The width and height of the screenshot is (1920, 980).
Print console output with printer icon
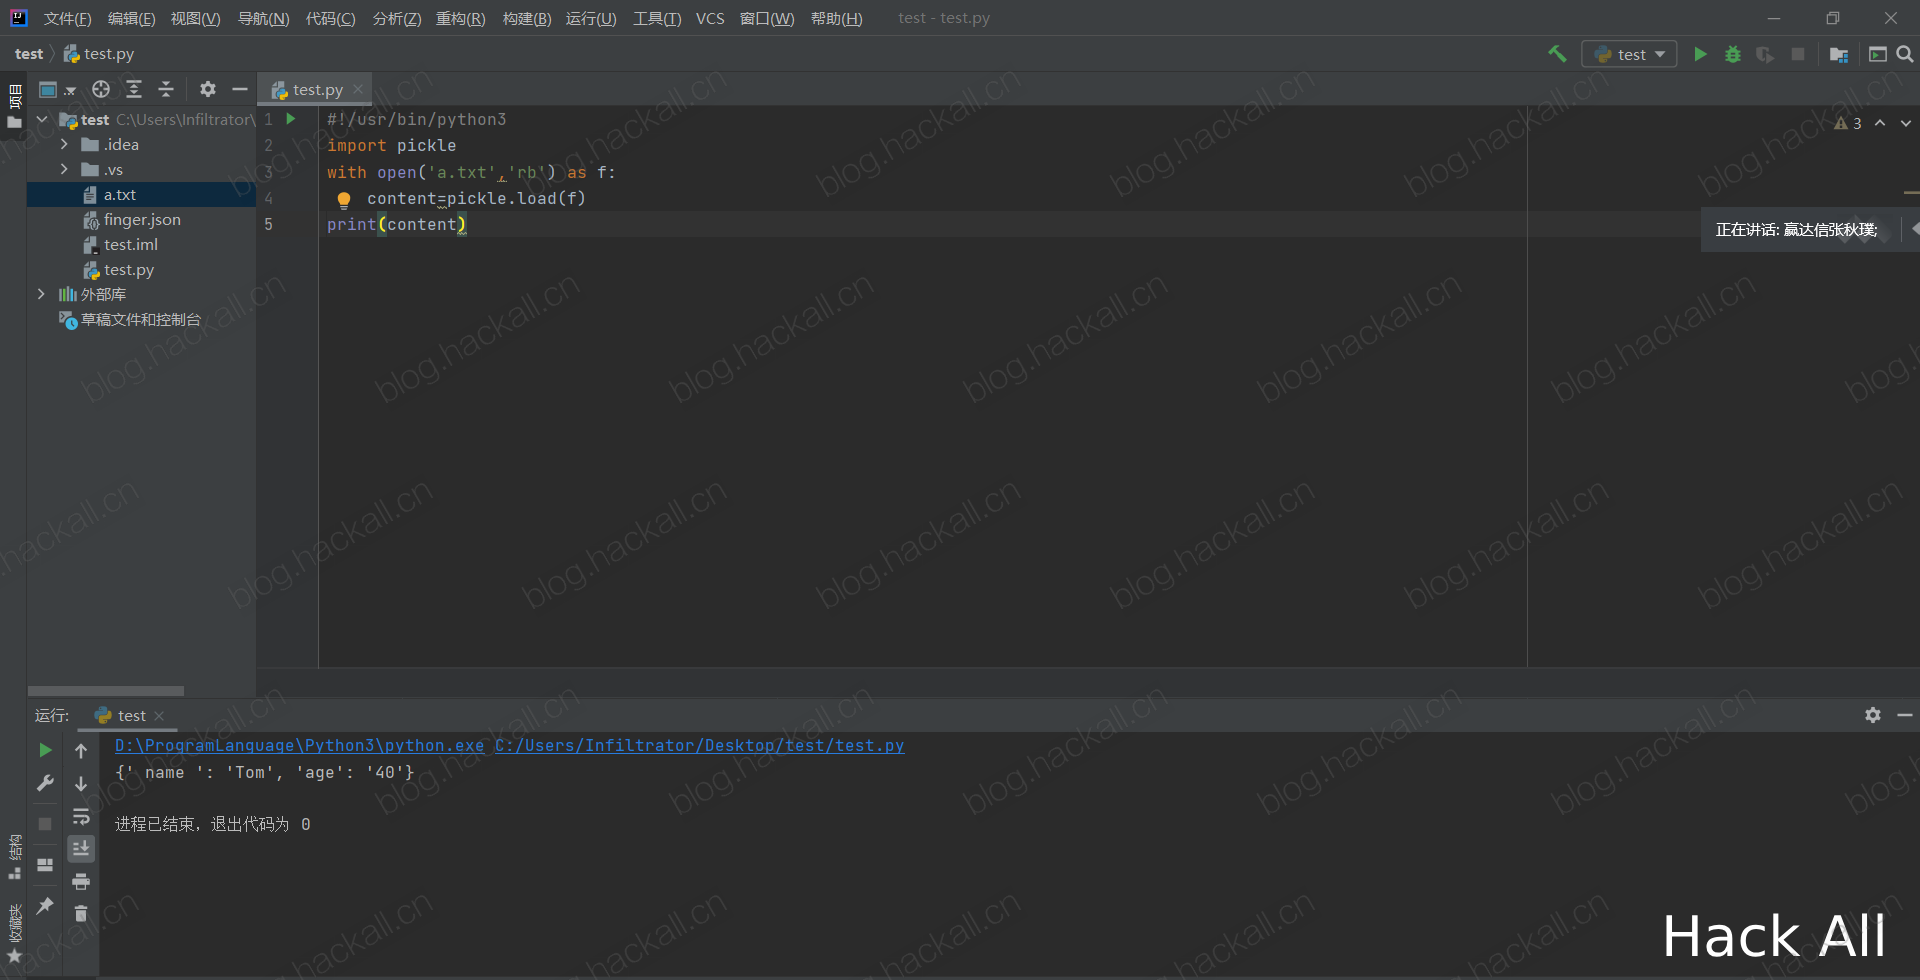tap(81, 881)
